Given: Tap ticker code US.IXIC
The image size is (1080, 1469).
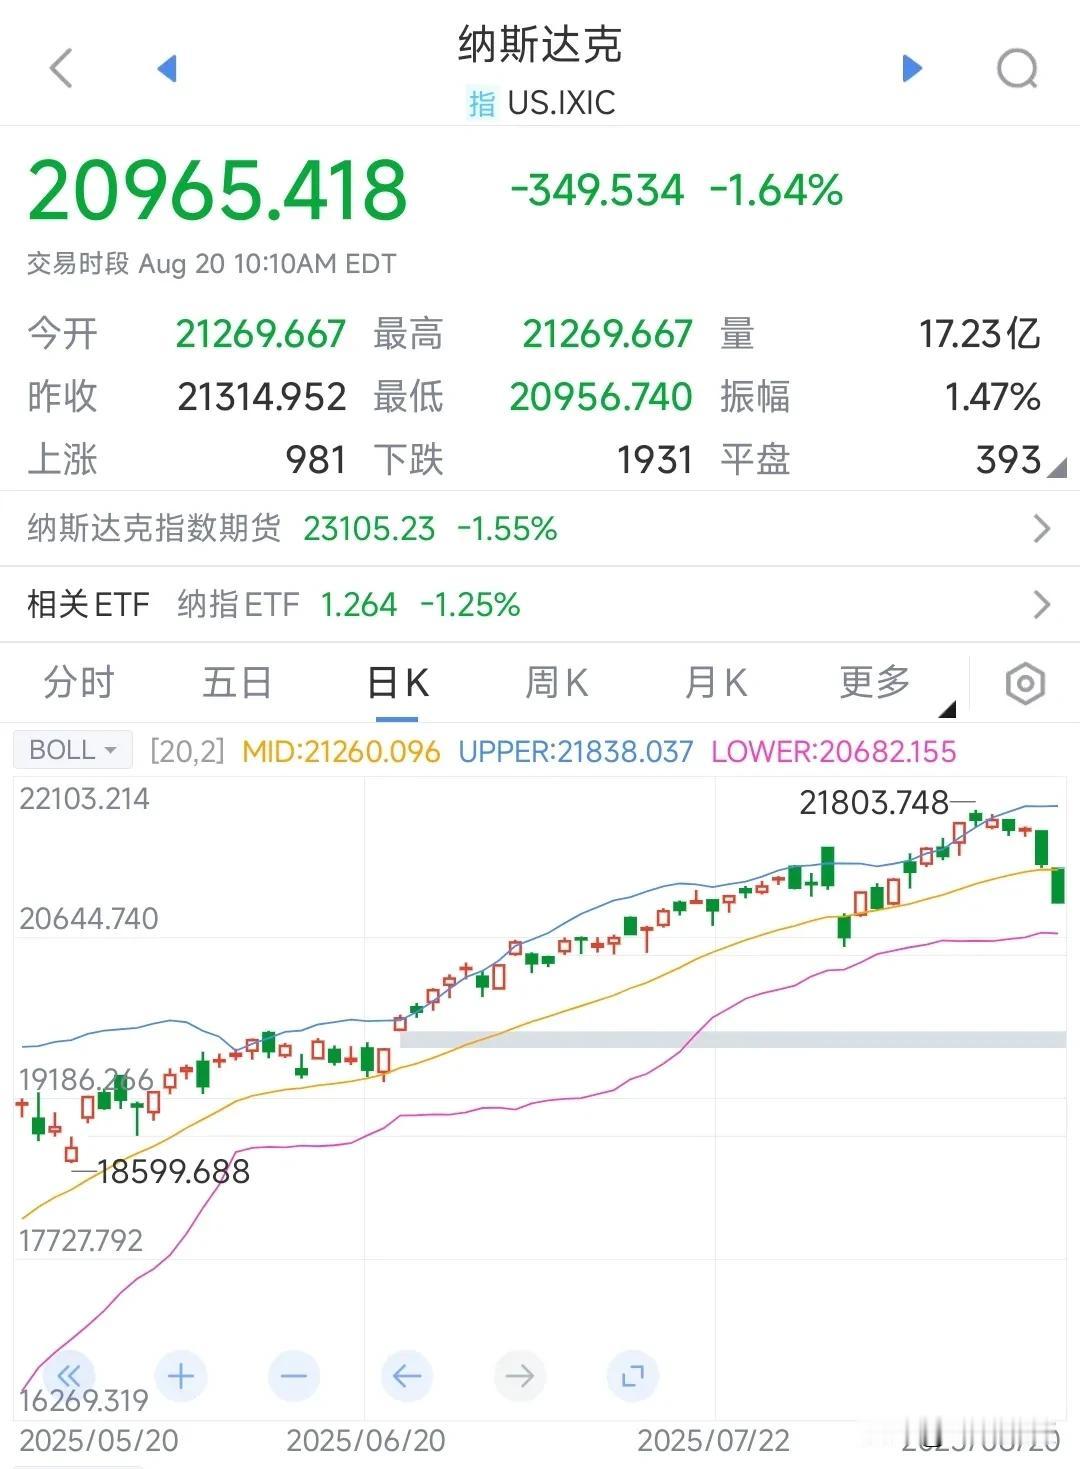Looking at the screenshot, I should tap(561, 103).
